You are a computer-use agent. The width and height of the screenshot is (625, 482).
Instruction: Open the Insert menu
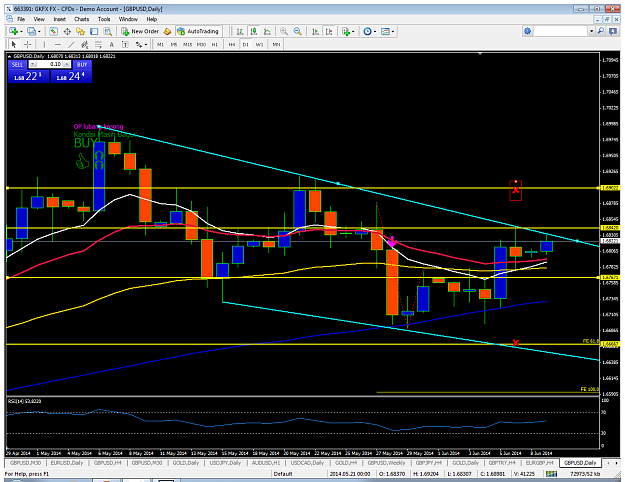(59, 19)
